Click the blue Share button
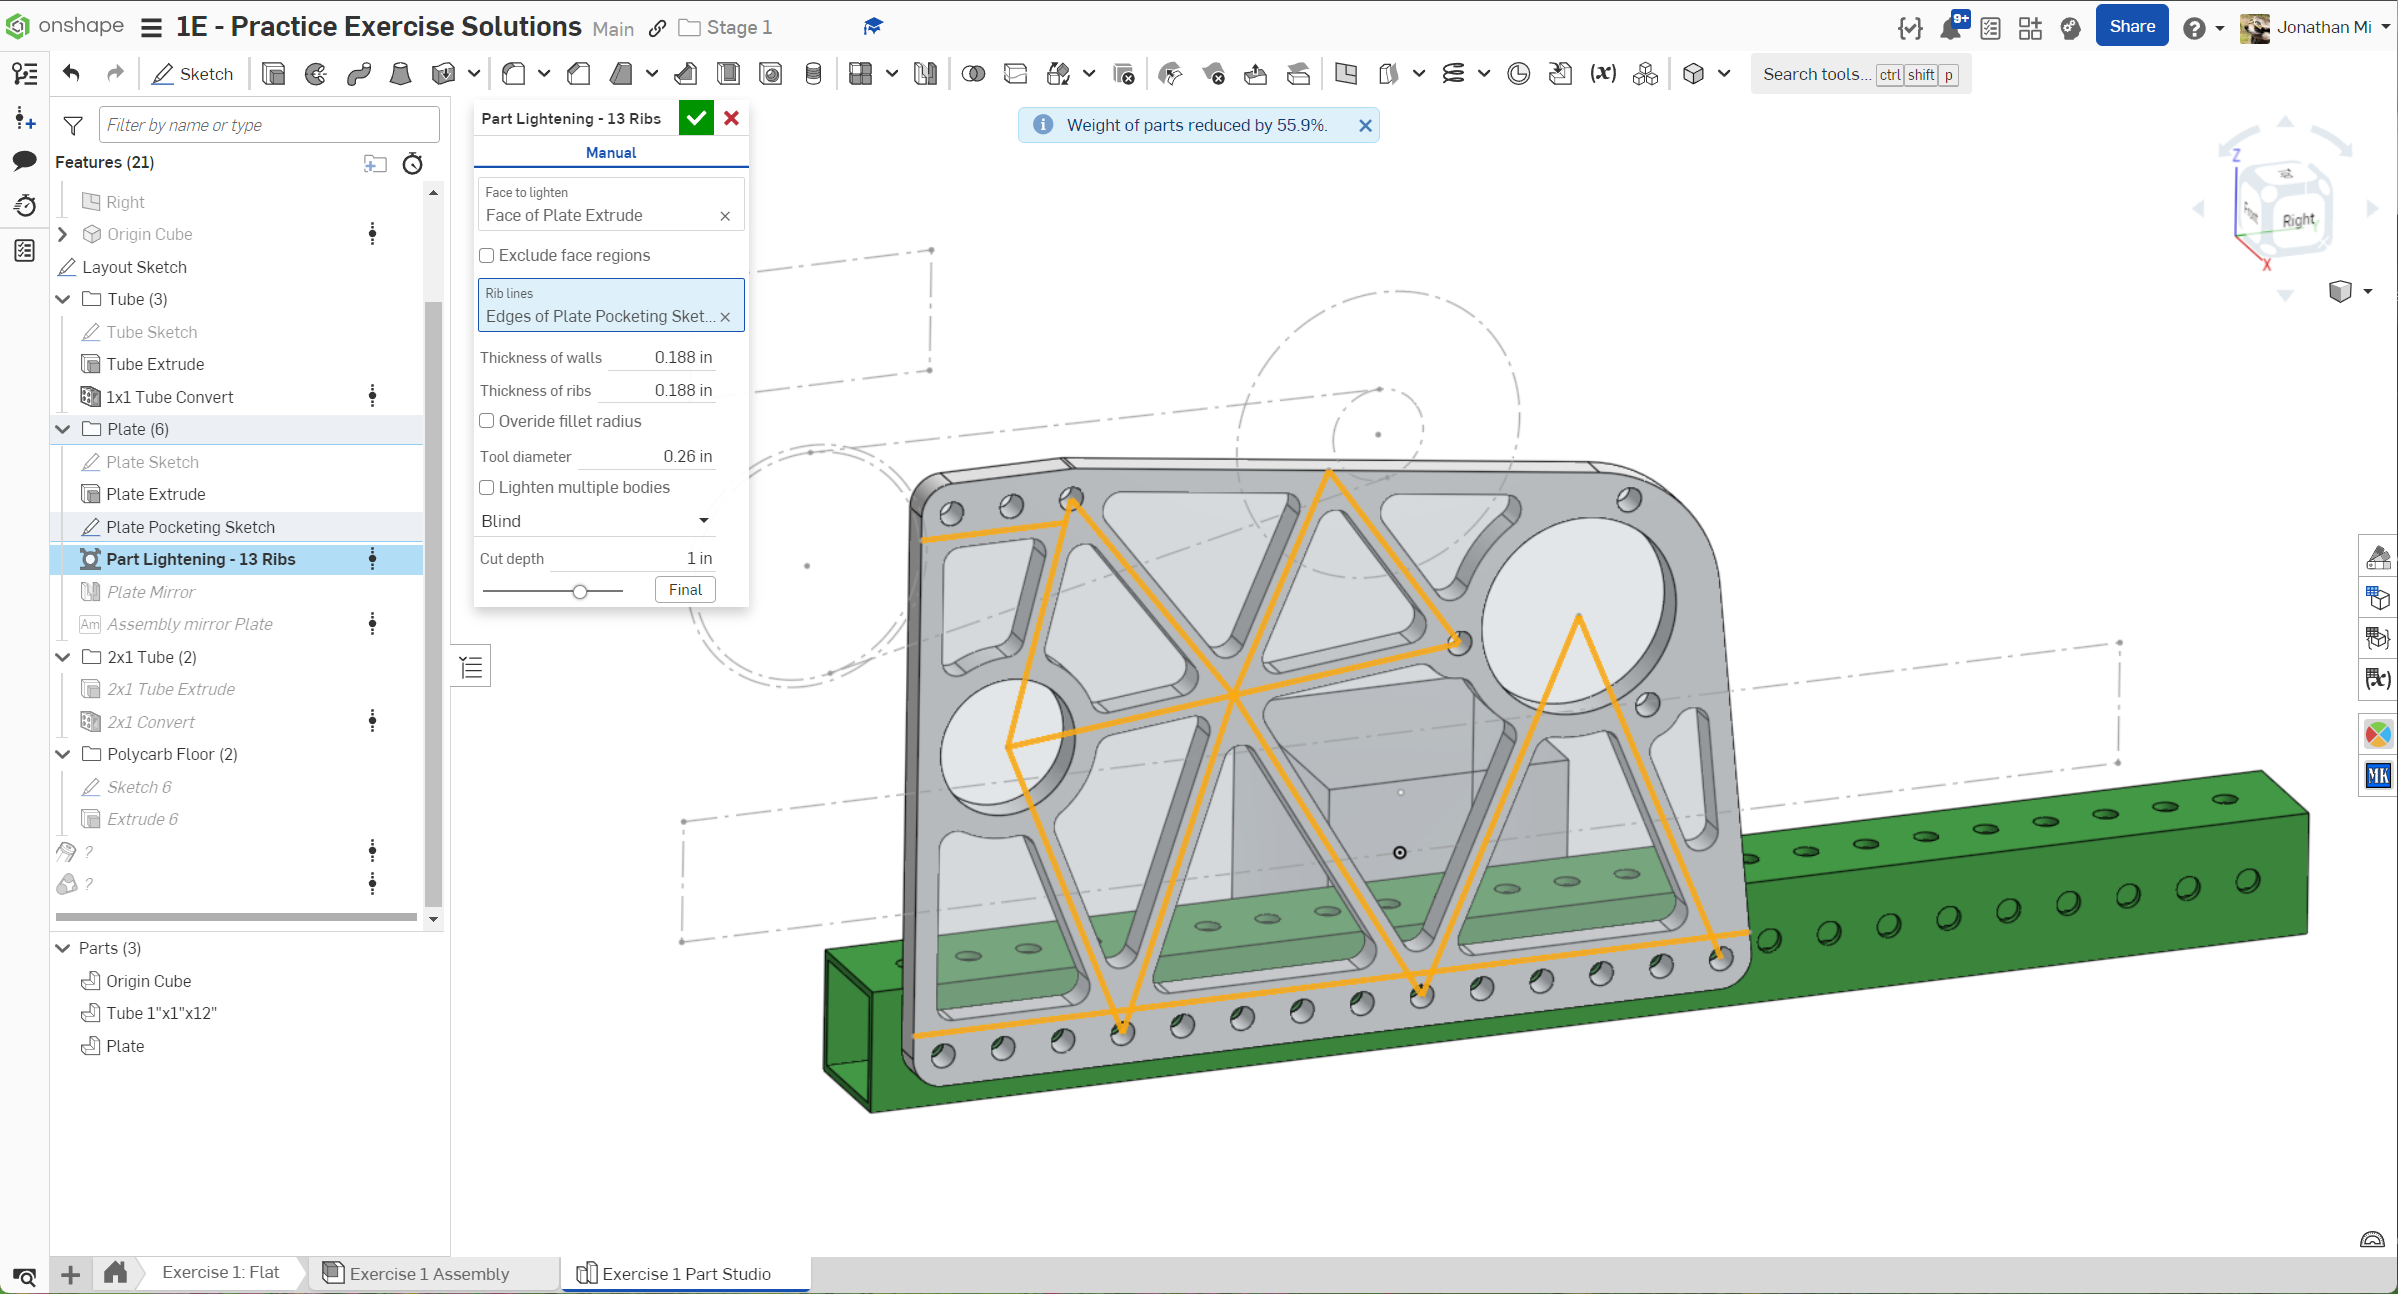The width and height of the screenshot is (2398, 1294). (x=2131, y=27)
